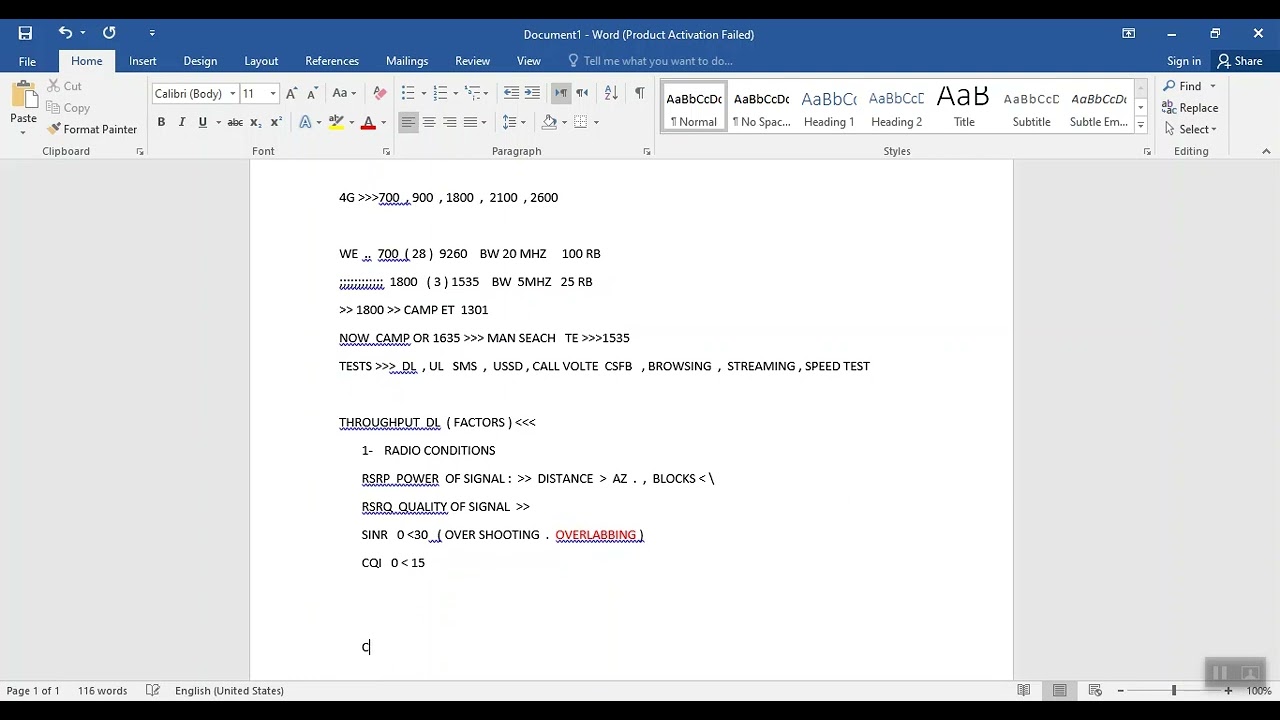Switch to the References tab
This screenshot has height=720, width=1280.
[x=332, y=61]
